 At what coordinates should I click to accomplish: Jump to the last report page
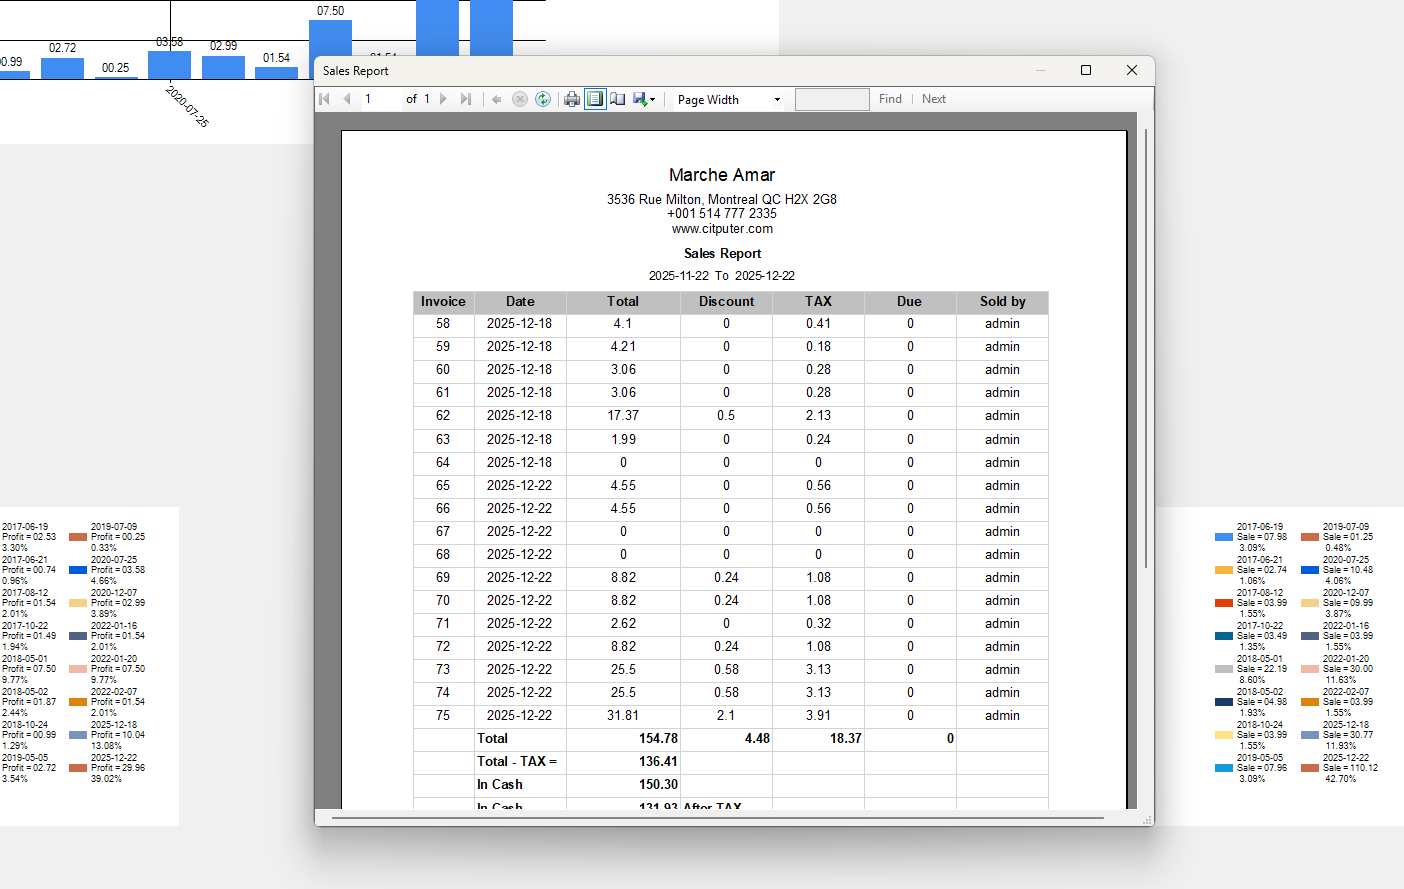coord(465,99)
